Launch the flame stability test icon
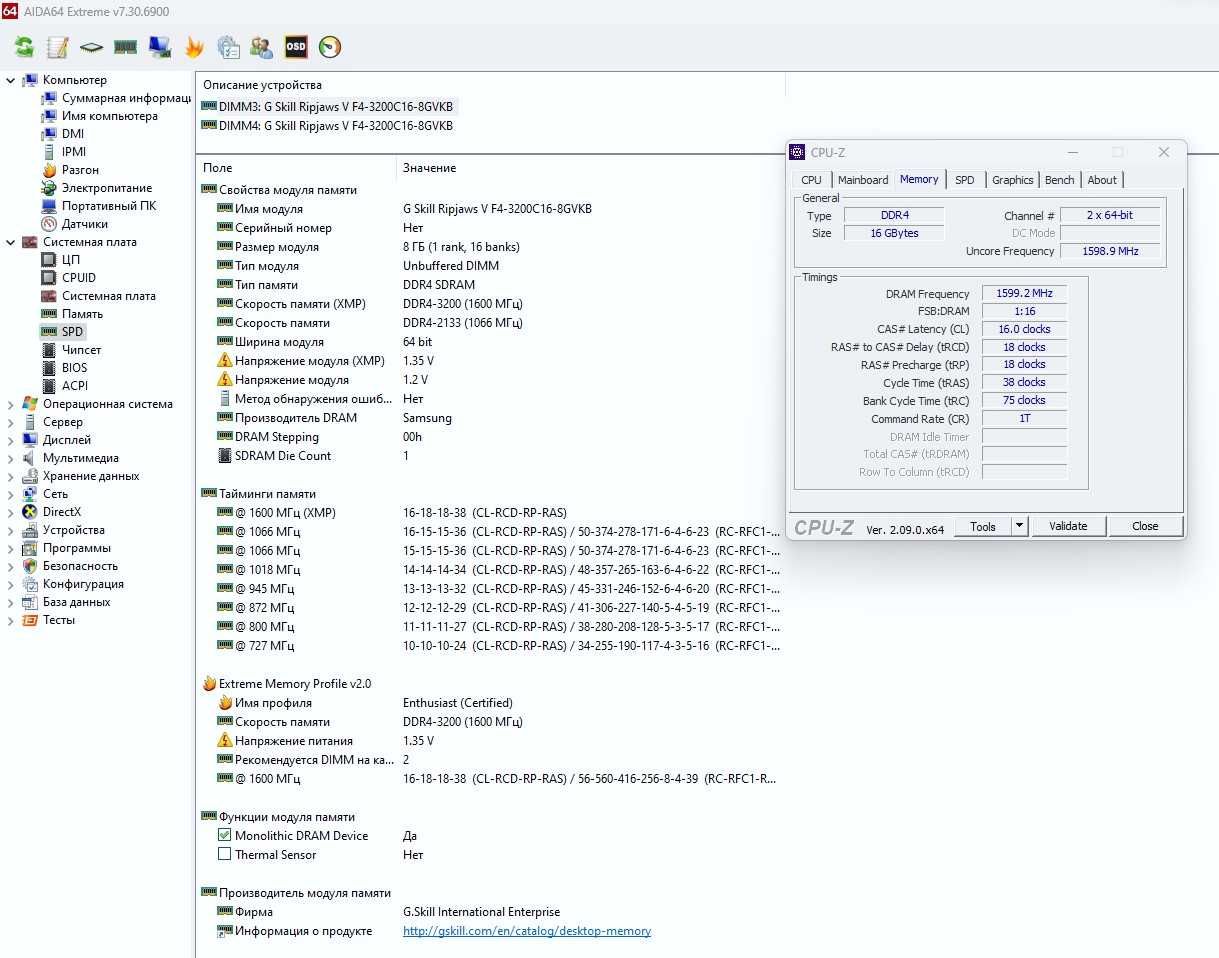The width and height of the screenshot is (1219, 958). [194, 46]
